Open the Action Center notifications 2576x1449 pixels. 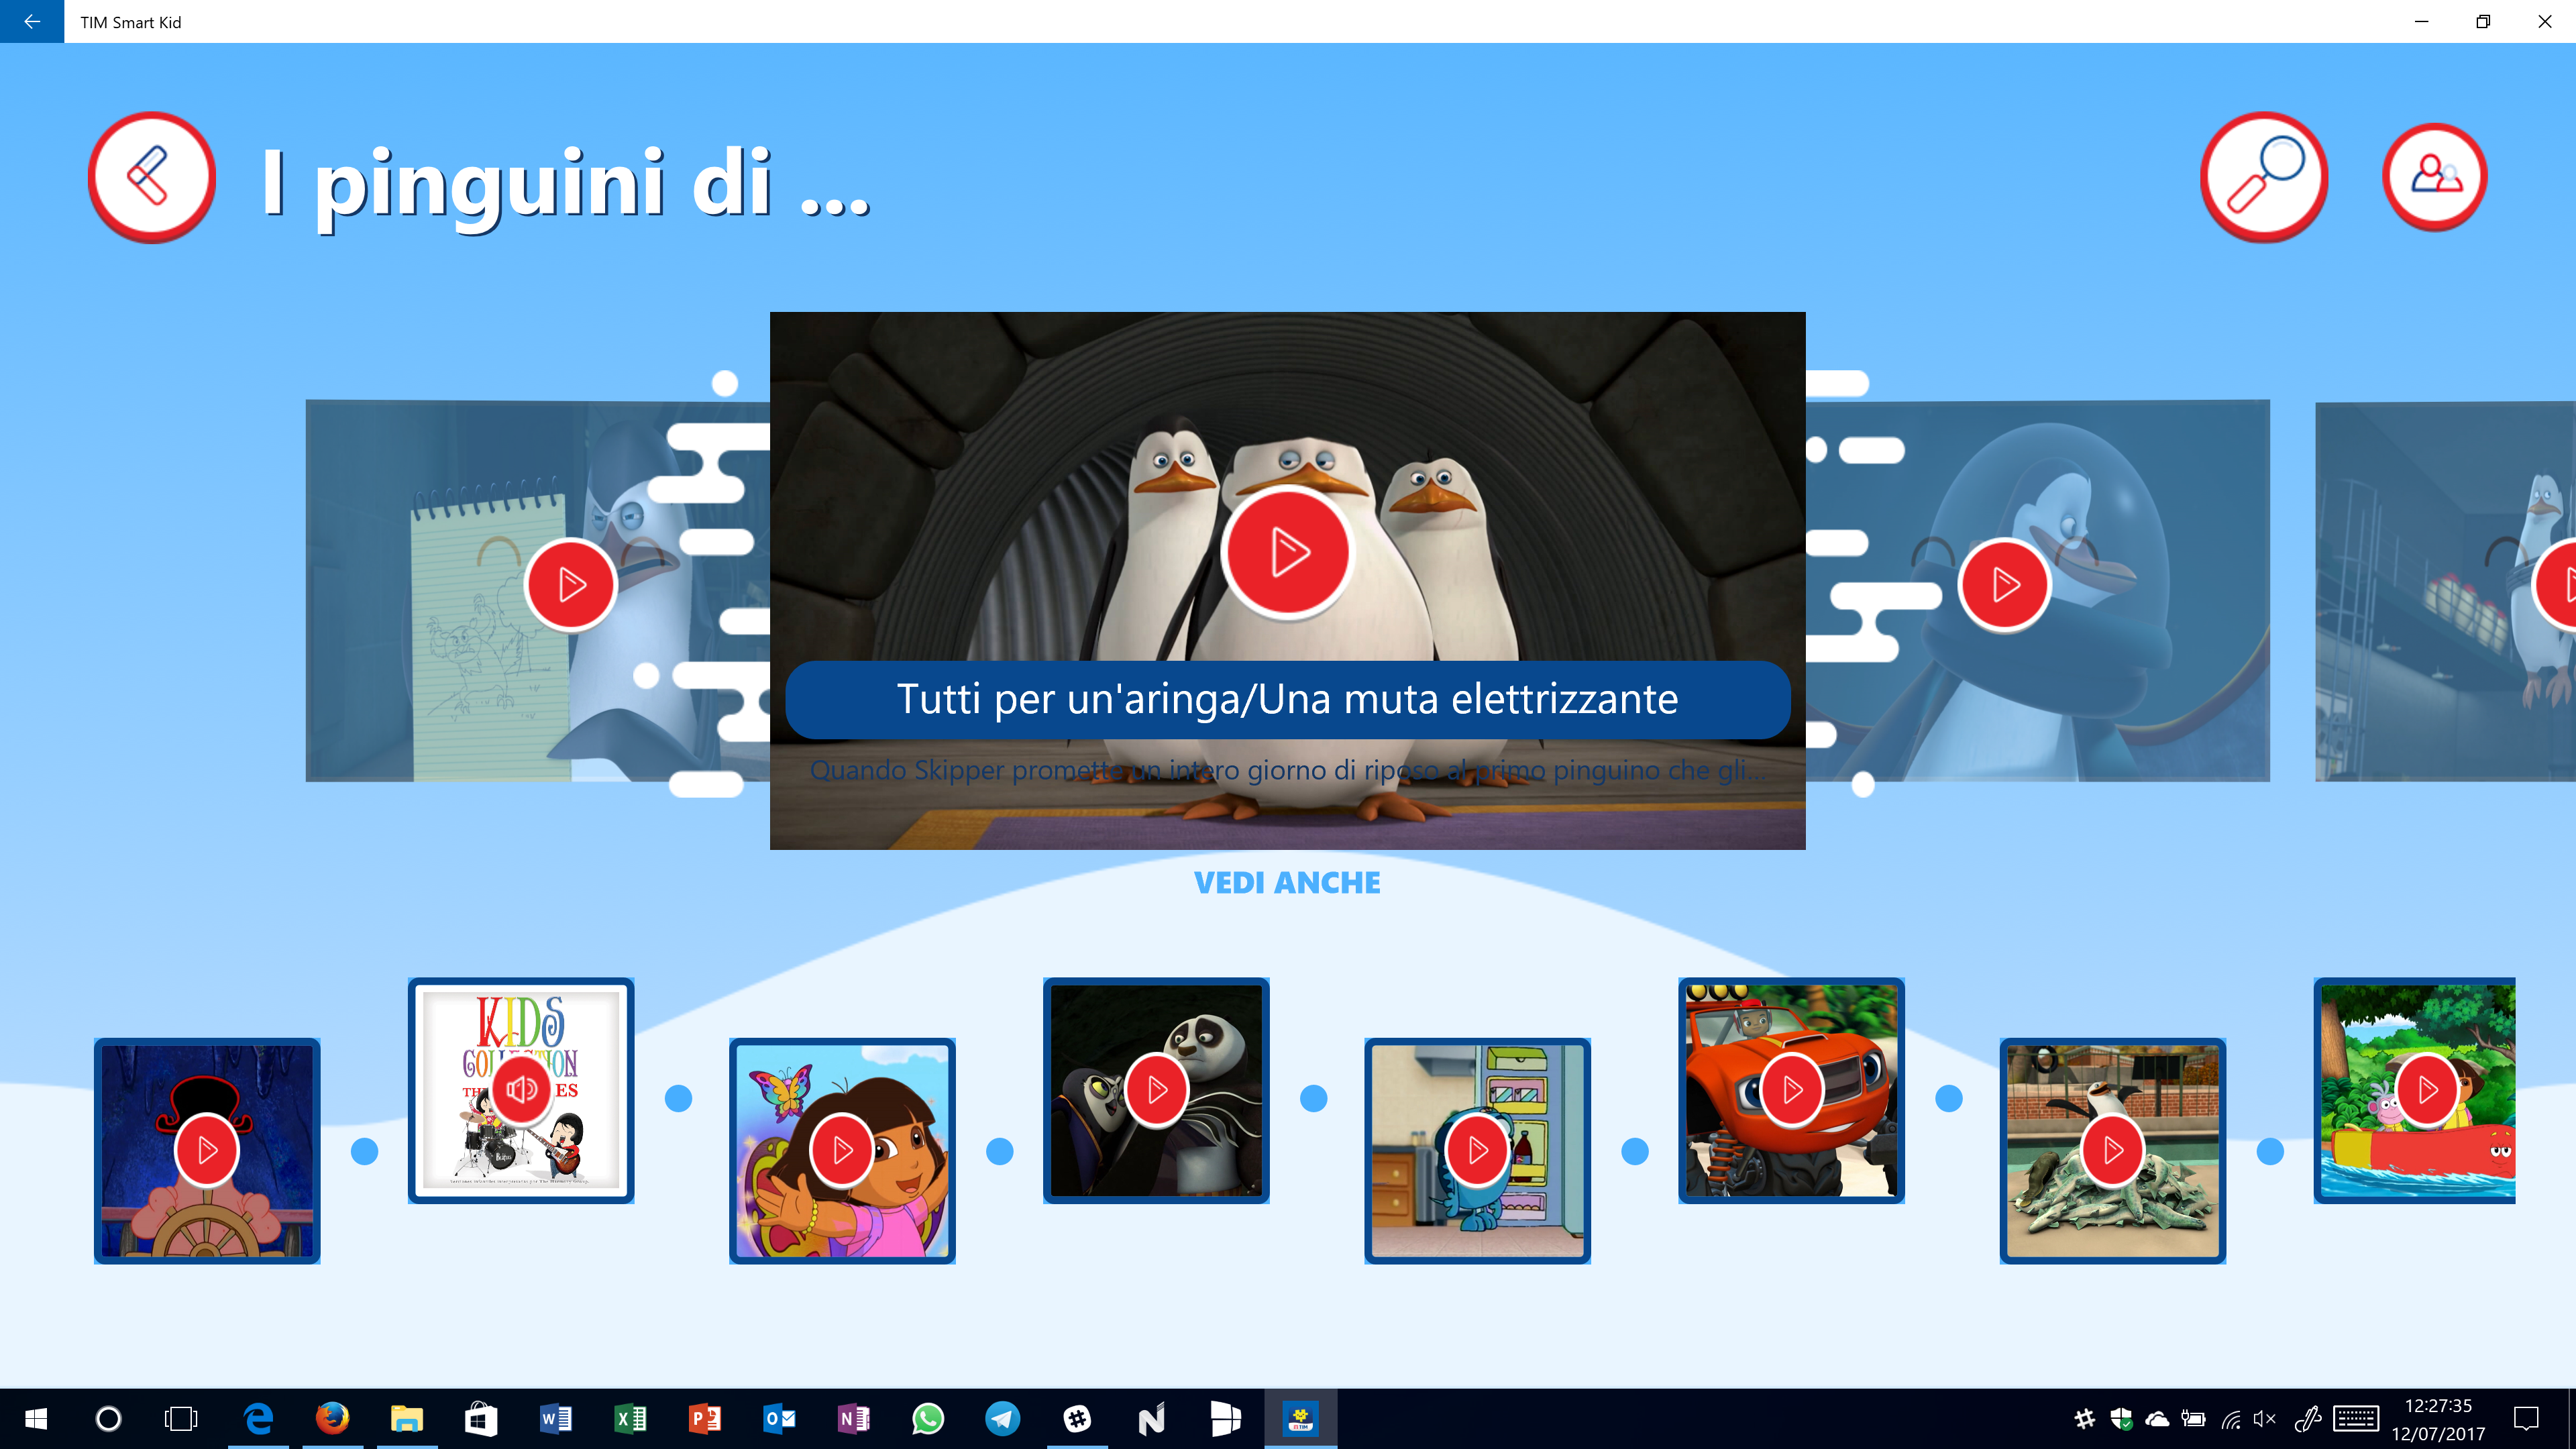tap(2527, 1418)
